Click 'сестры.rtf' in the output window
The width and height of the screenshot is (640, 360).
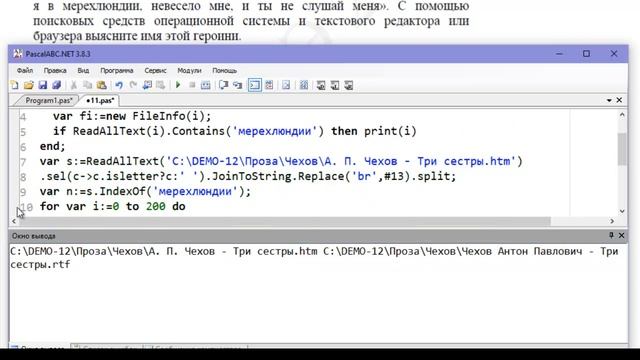(x=40, y=264)
